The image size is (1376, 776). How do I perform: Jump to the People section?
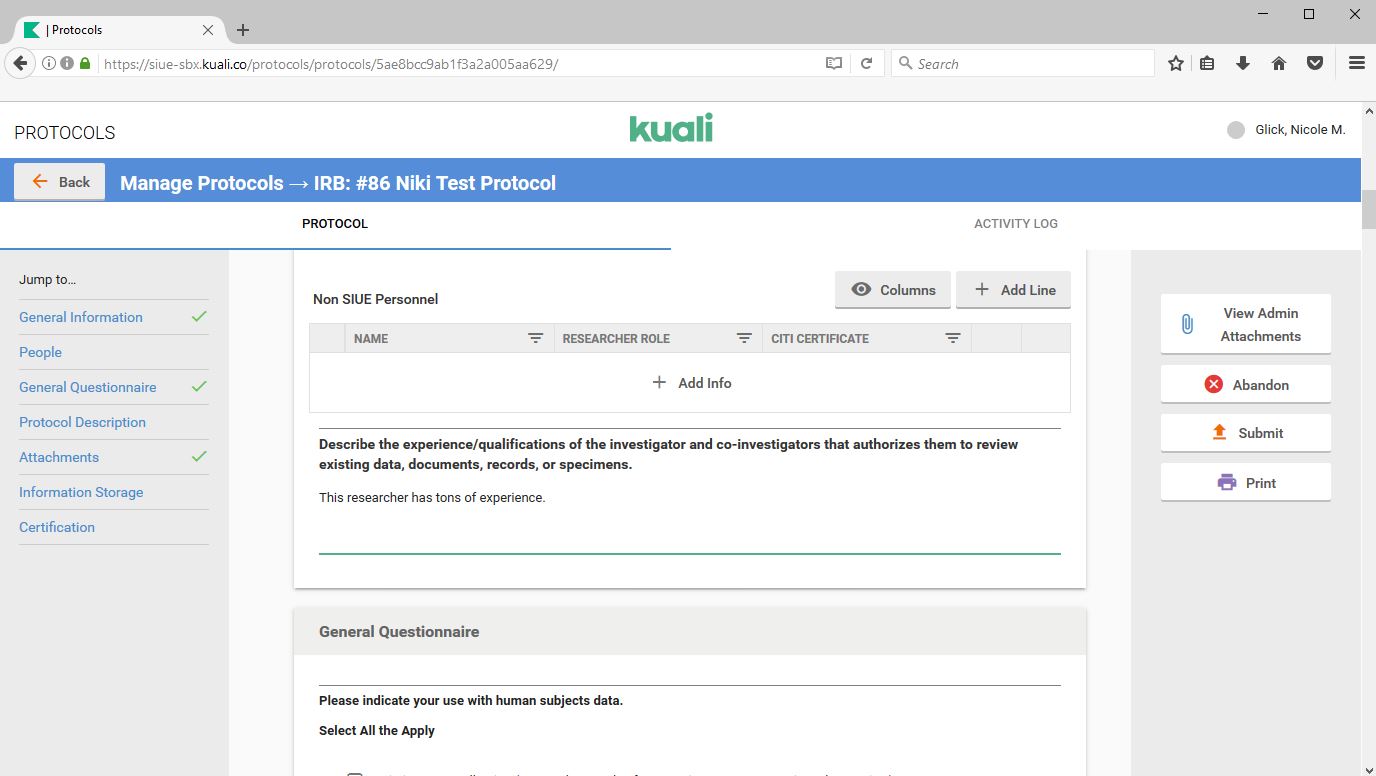tap(40, 352)
